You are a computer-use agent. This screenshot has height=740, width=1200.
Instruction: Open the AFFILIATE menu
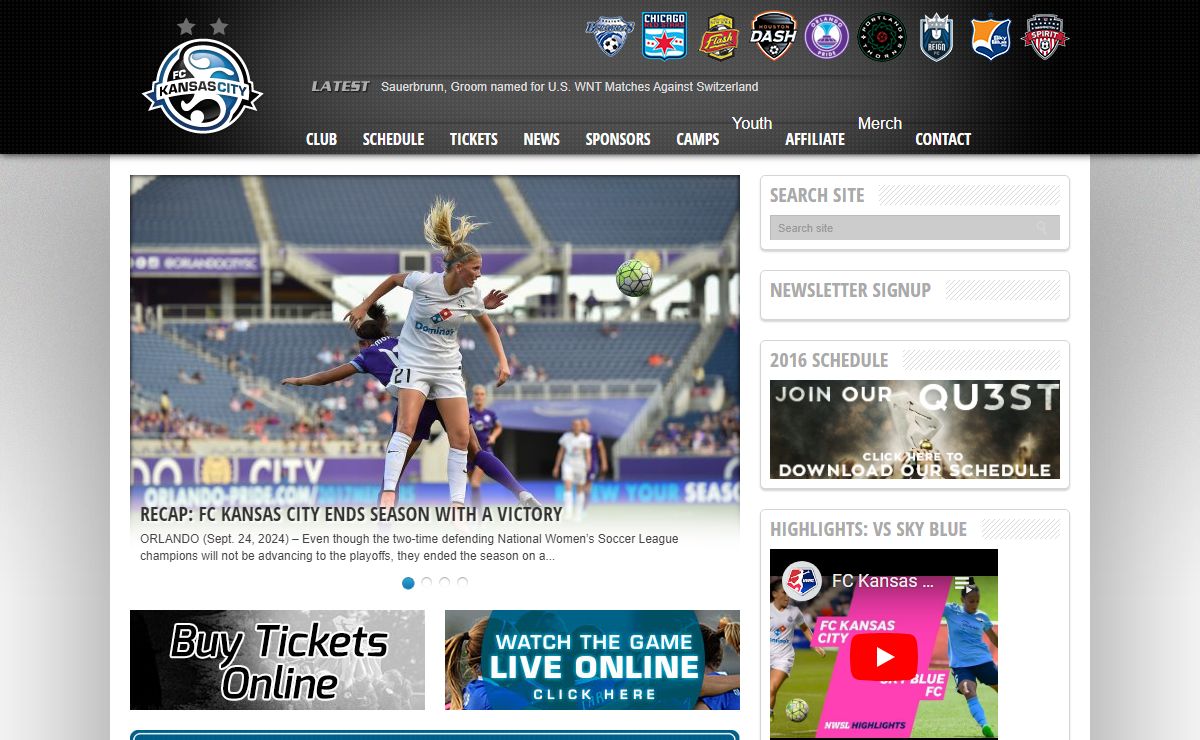(815, 139)
